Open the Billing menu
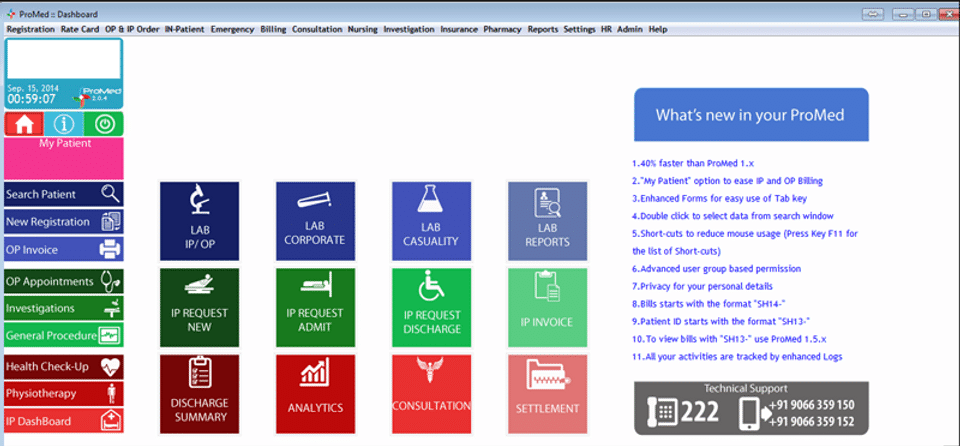The width and height of the screenshot is (960, 446). [273, 29]
